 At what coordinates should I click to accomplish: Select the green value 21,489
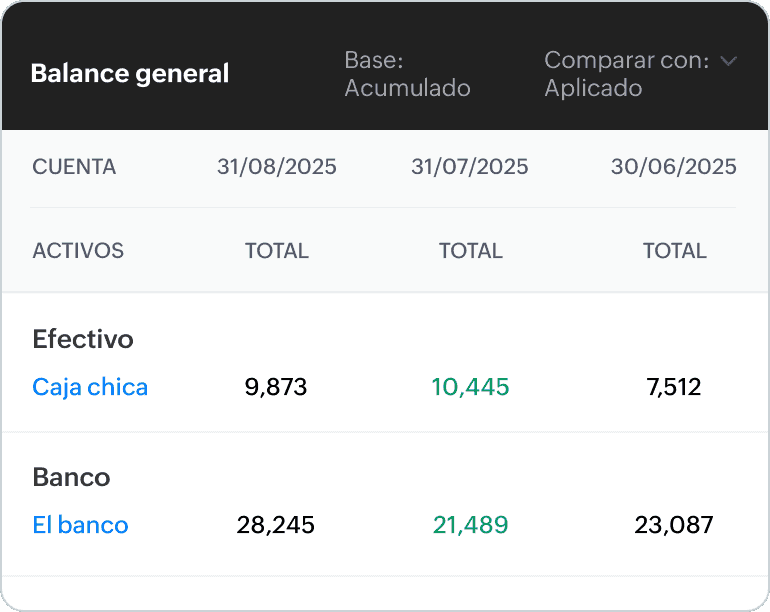pos(470,525)
